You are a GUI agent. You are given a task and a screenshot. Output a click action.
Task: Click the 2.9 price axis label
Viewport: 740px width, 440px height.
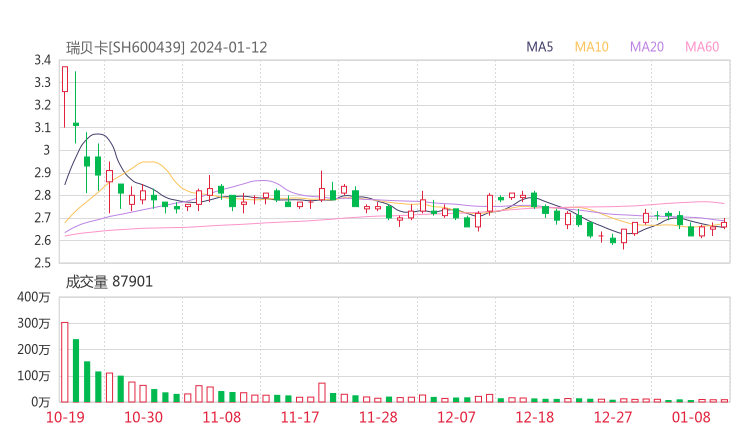42,173
